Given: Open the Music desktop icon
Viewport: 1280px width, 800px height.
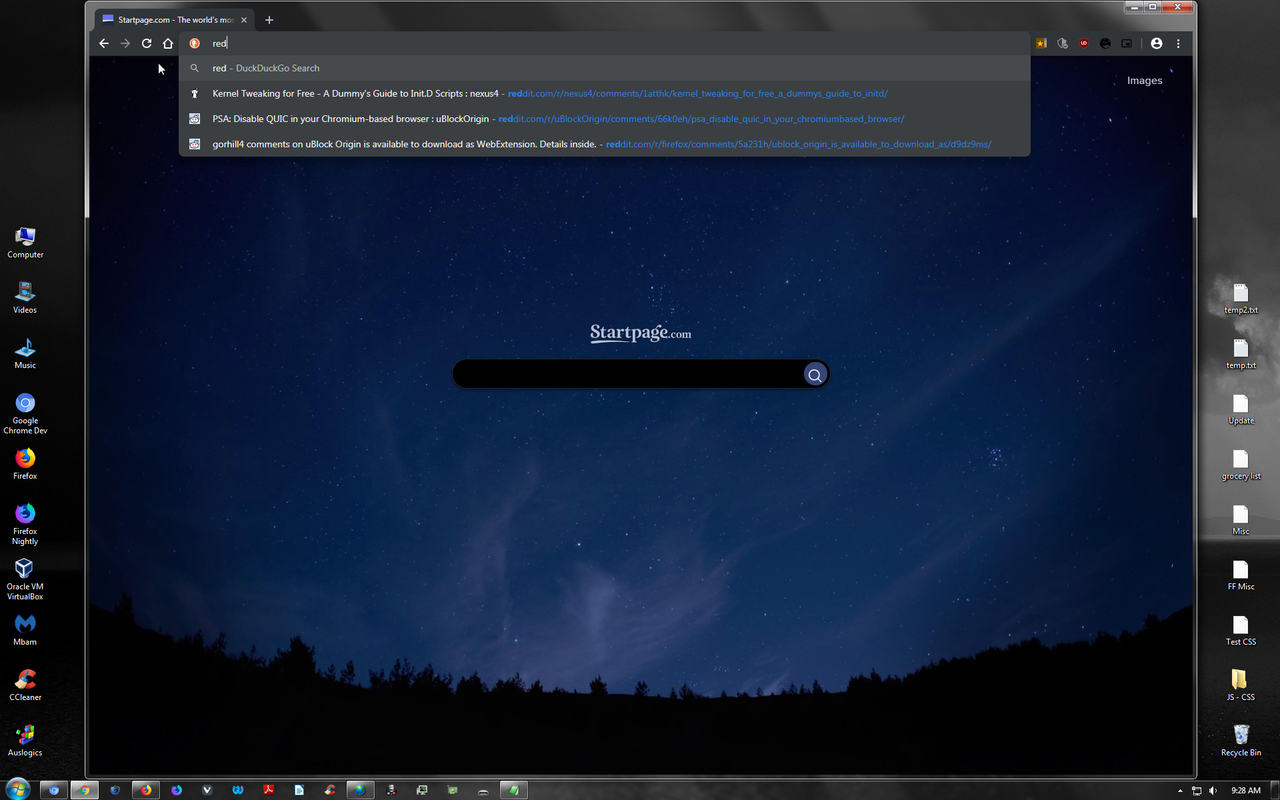Looking at the screenshot, I should pos(25,353).
